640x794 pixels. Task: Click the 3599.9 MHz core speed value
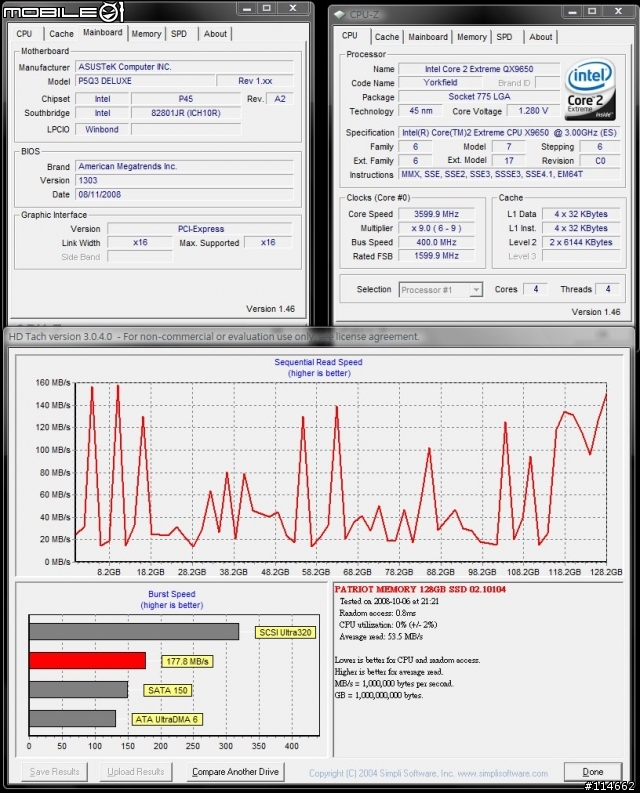pos(436,214)
